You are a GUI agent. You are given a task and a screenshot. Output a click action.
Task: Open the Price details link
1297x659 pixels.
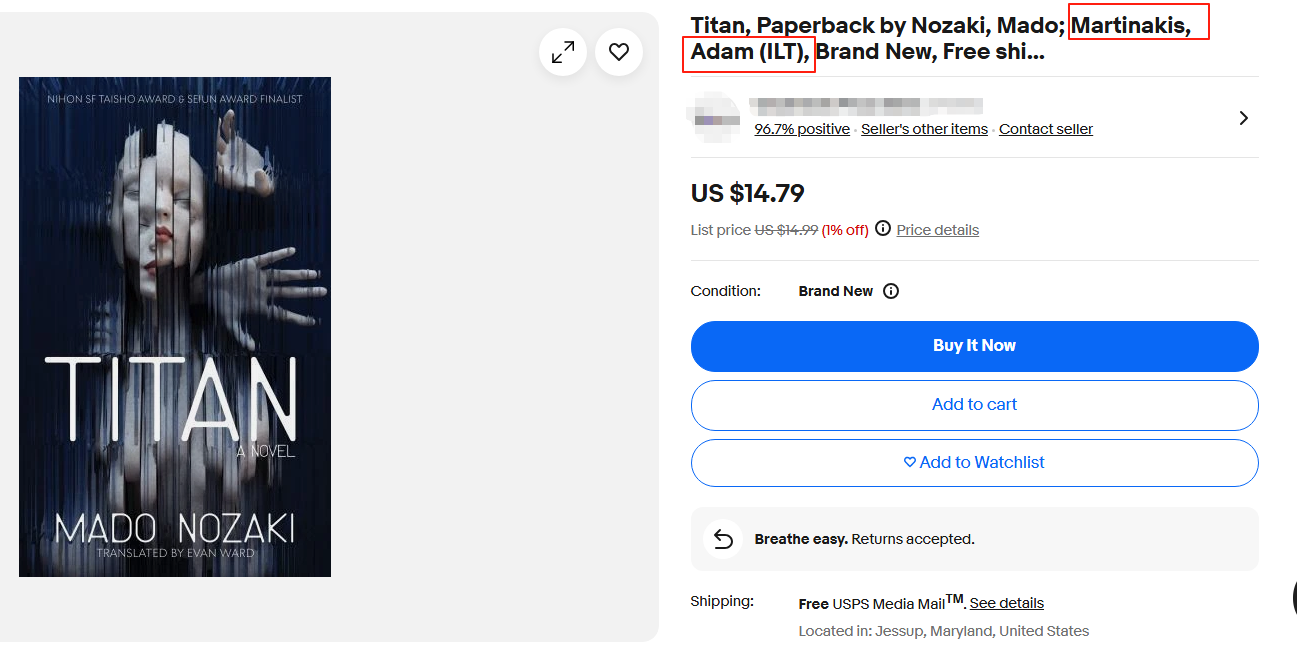[937, 230]
